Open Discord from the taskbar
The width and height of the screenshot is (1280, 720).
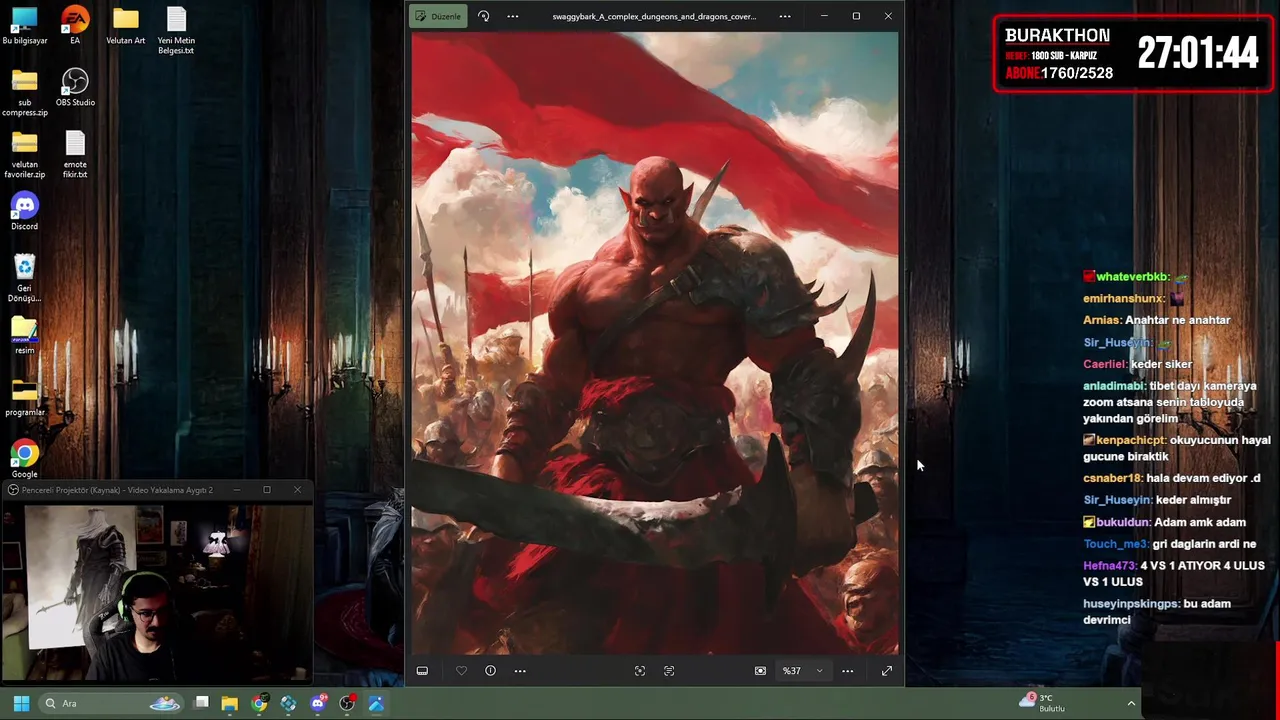pyautogui.click(x=318, y=704)
